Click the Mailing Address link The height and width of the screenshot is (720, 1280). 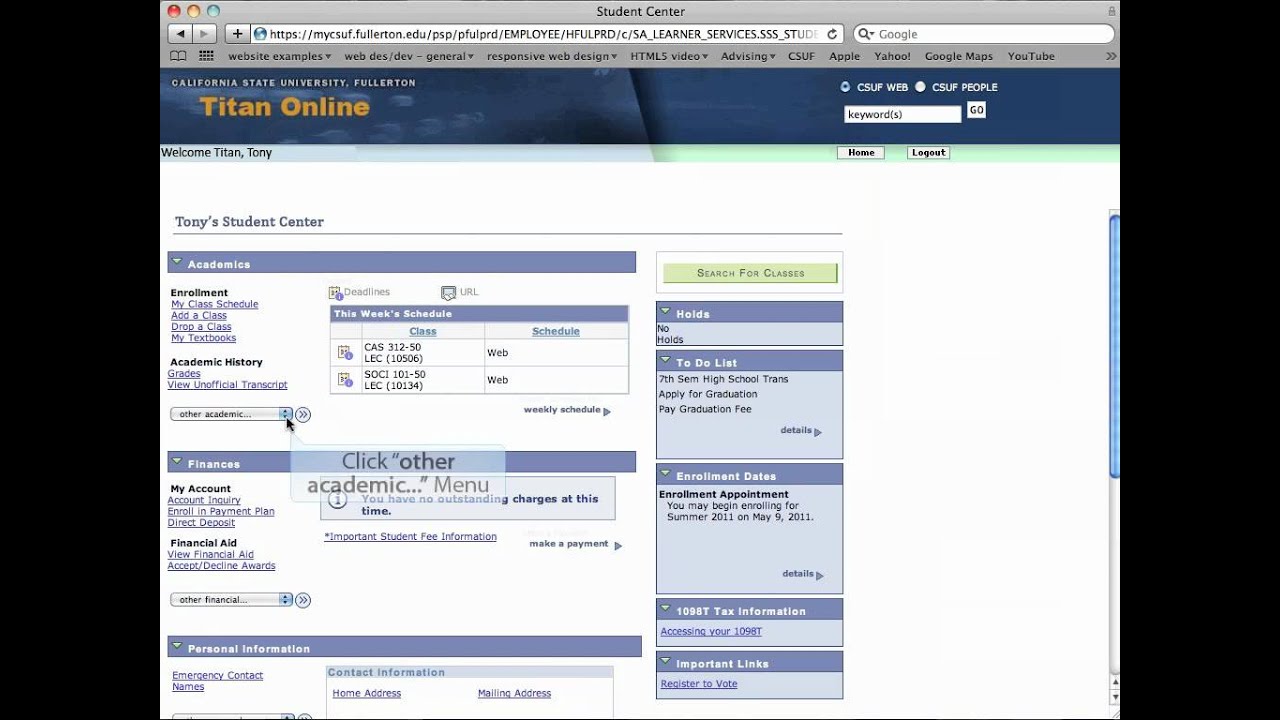coord(514,694)
